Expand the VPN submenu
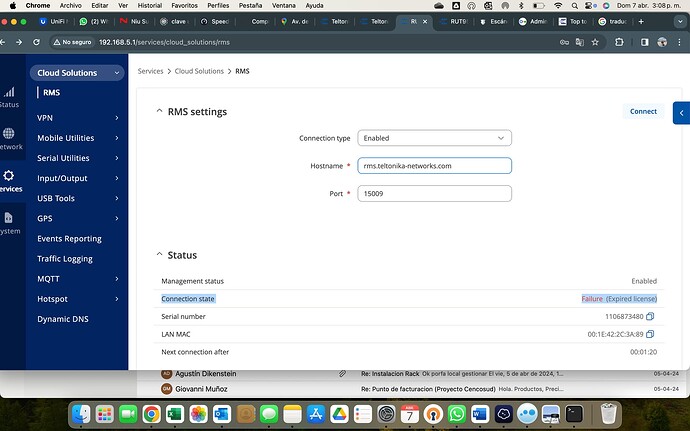Screen dimensions: 690x431 (x=78, y=118)
